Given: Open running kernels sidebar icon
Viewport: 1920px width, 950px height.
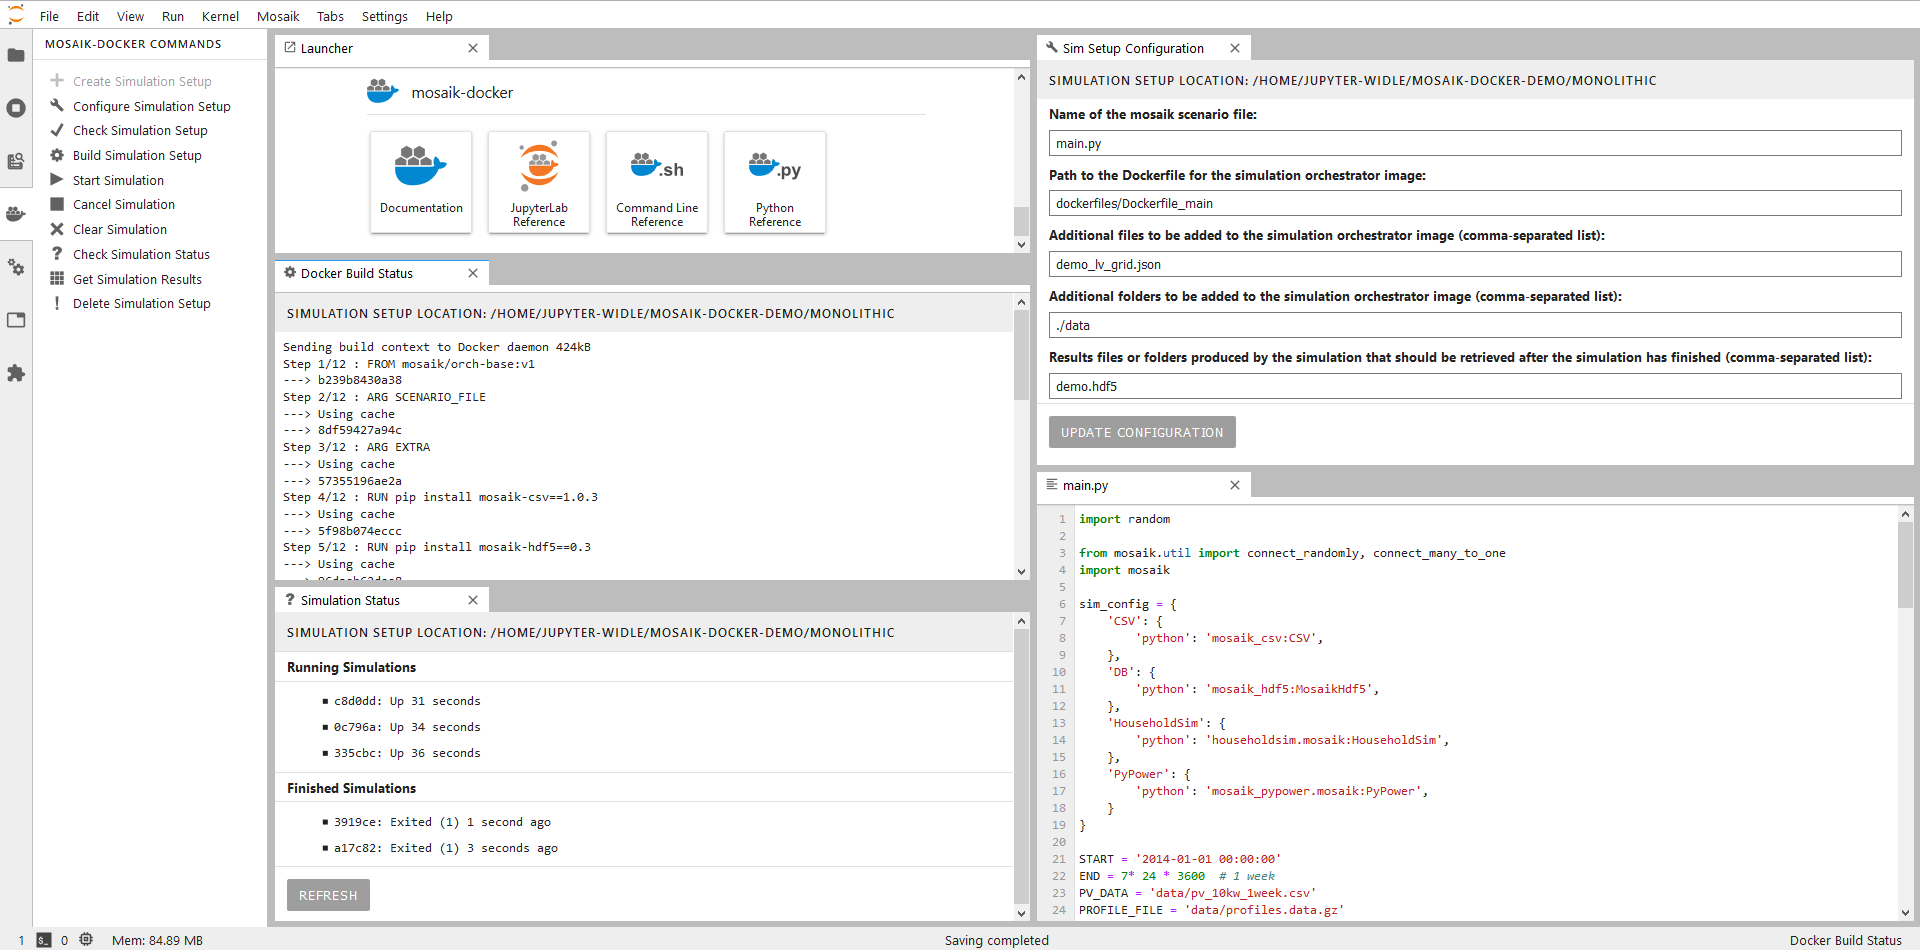Looking at the screenshot, I should (16, 108).
